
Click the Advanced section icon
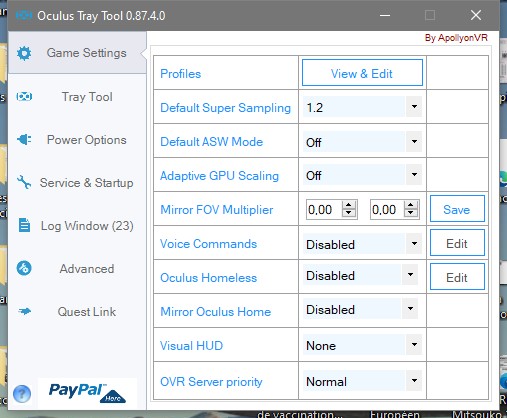24,268
